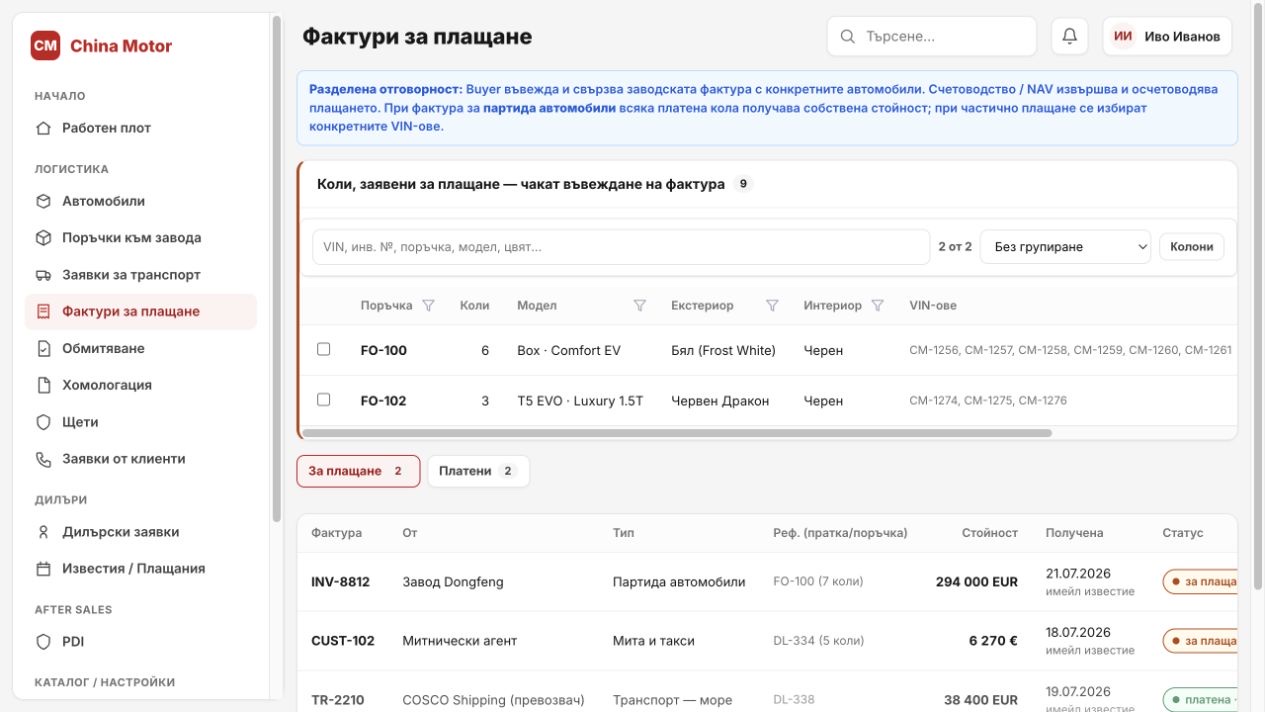Click the DL-334 (5 коли) reference

tap(818, 641)
